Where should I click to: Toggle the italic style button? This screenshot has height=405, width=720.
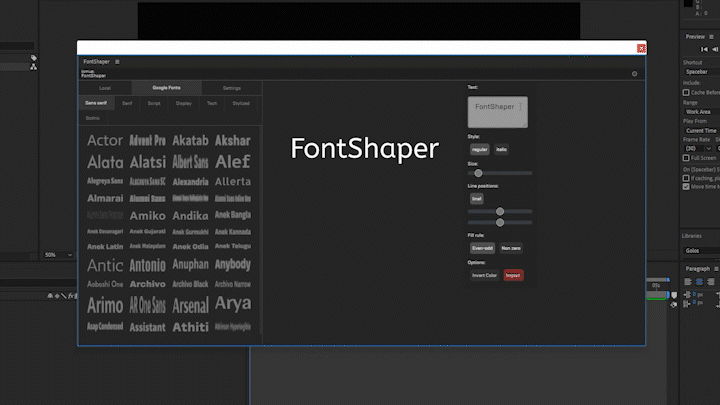click(501, 149)
